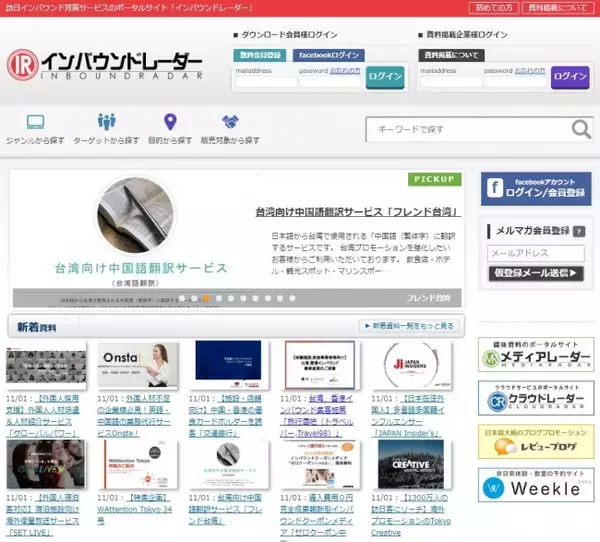
Task: Click the company password field
Action: 515,82
